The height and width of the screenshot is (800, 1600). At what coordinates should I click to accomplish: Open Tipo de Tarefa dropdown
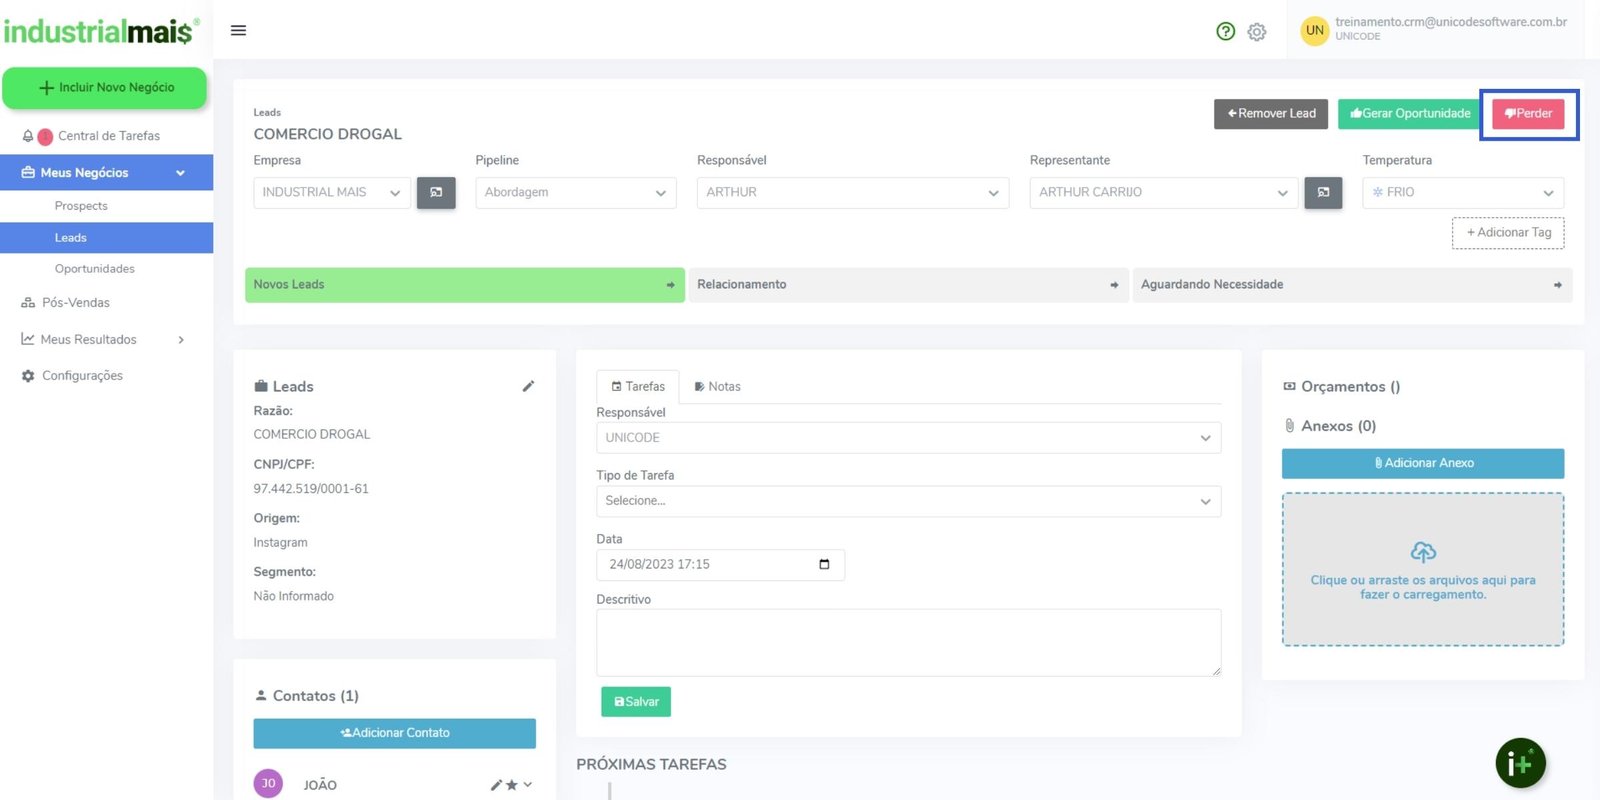pos(907,501)
